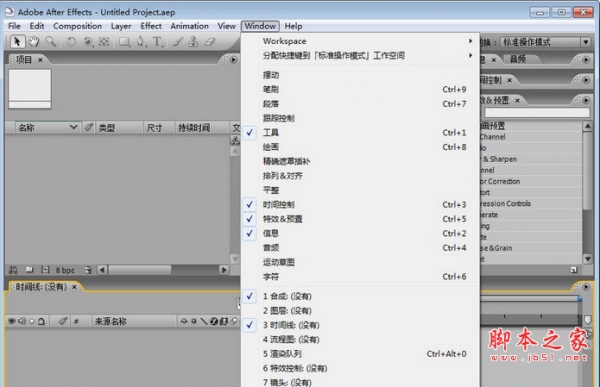Open the Layer menu
The height and width of the screenshot is (387, 600).
121,26
